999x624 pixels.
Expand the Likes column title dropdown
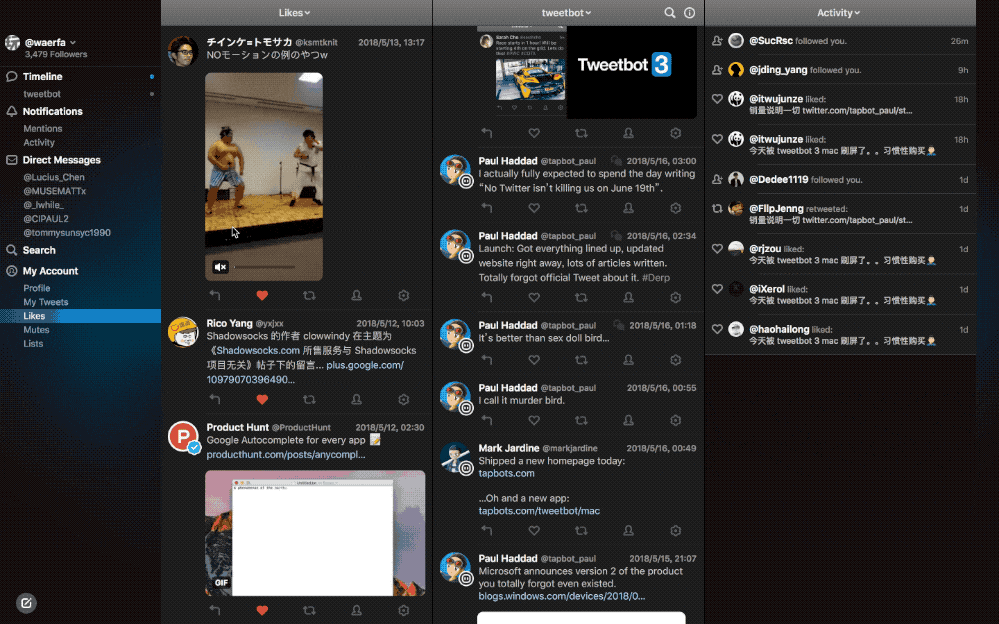click(296, 13)
